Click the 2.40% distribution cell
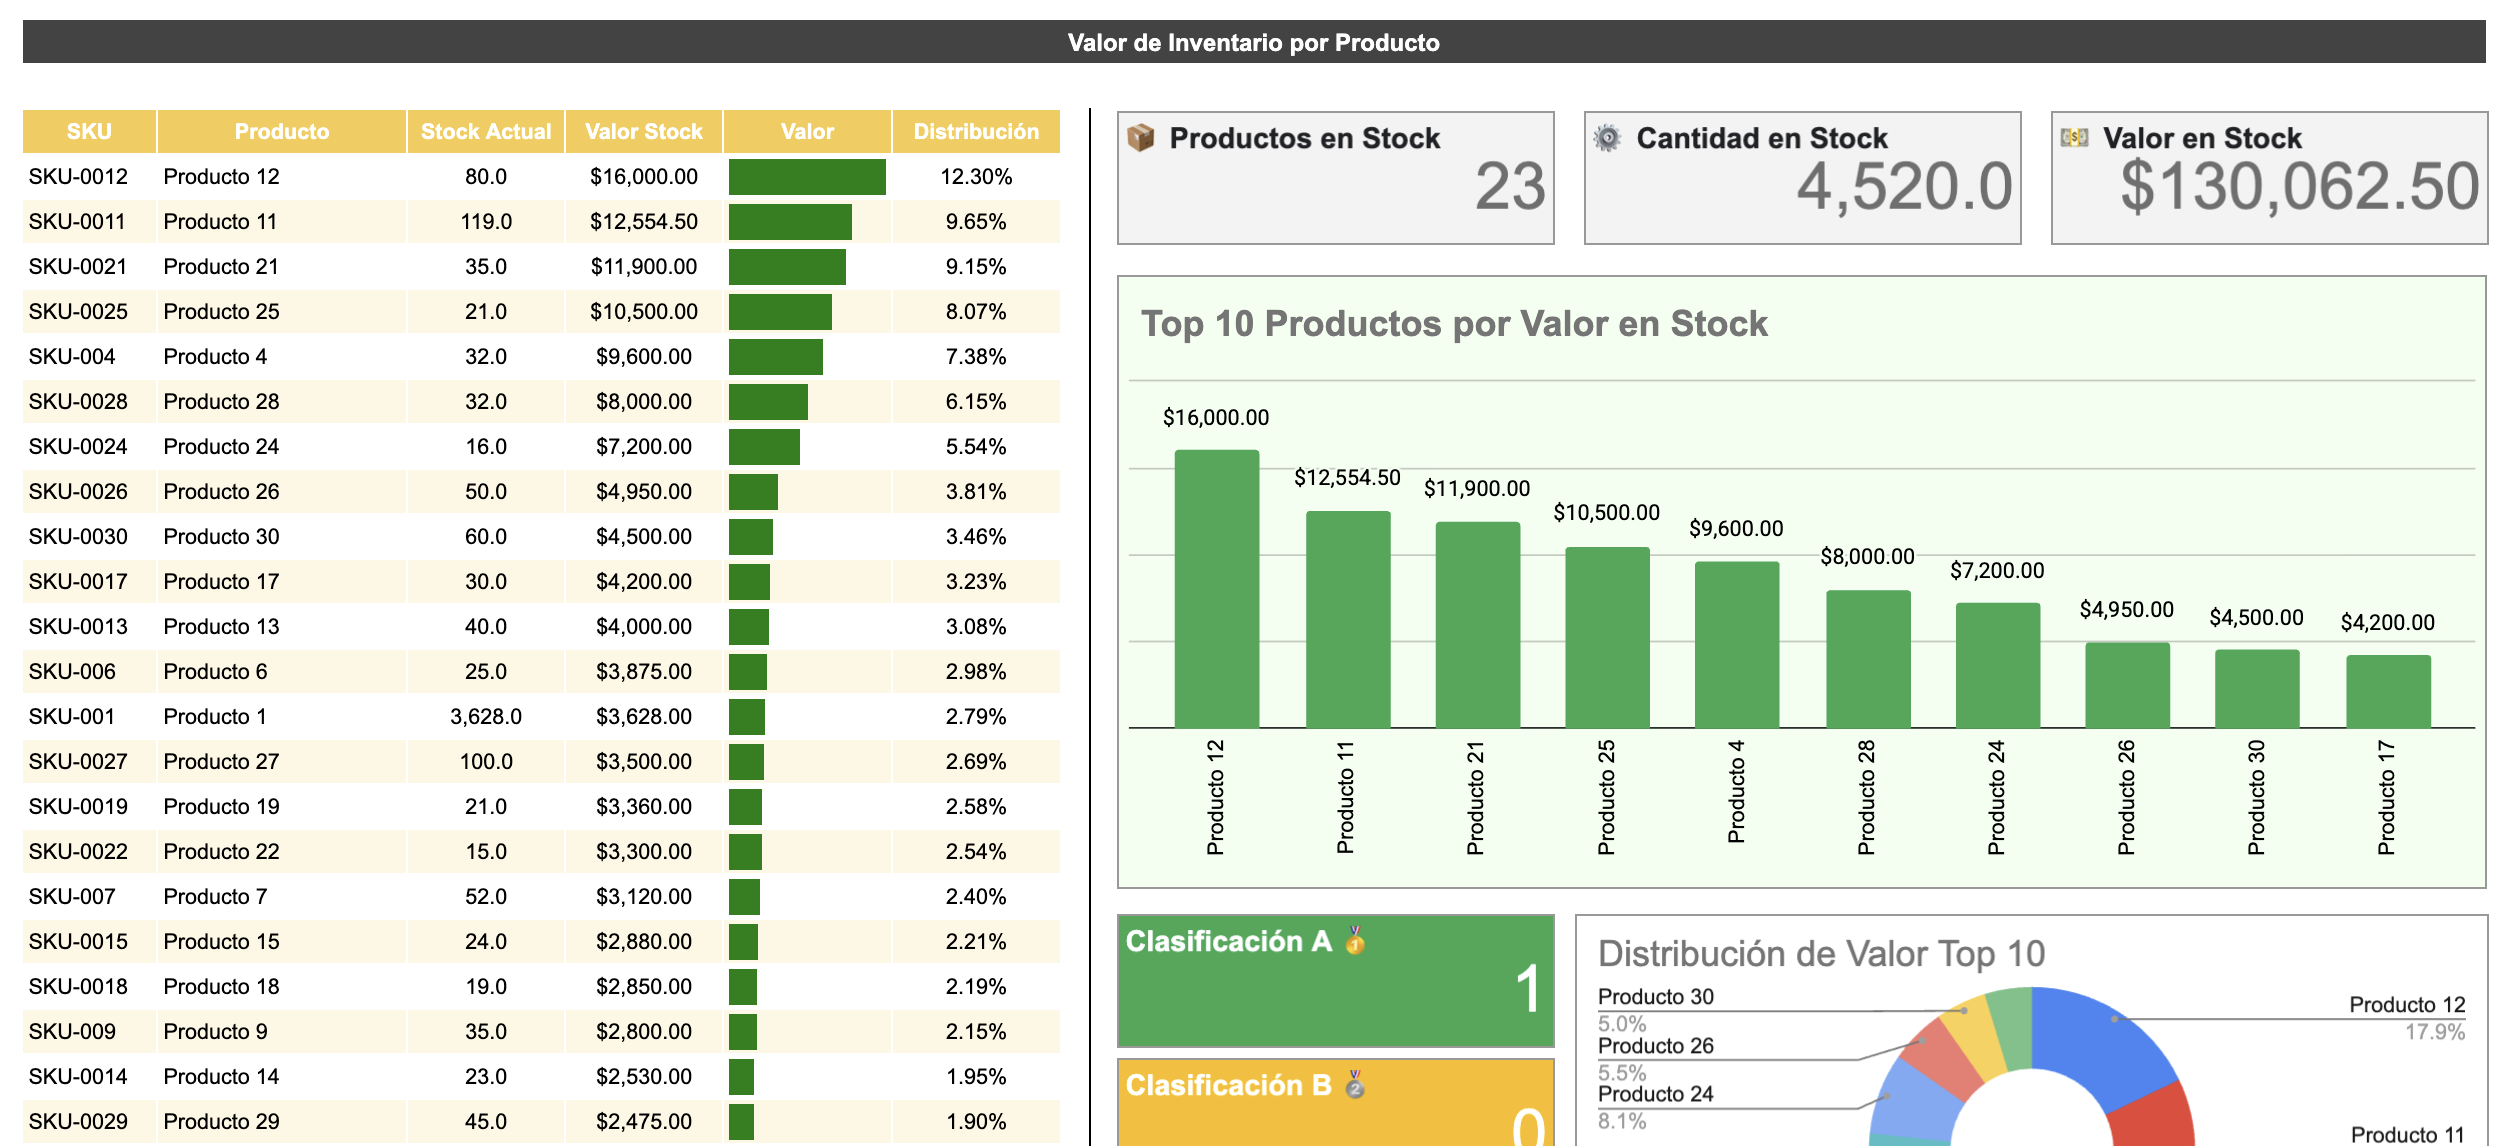2514x1146 pixels. pos(976,896)
